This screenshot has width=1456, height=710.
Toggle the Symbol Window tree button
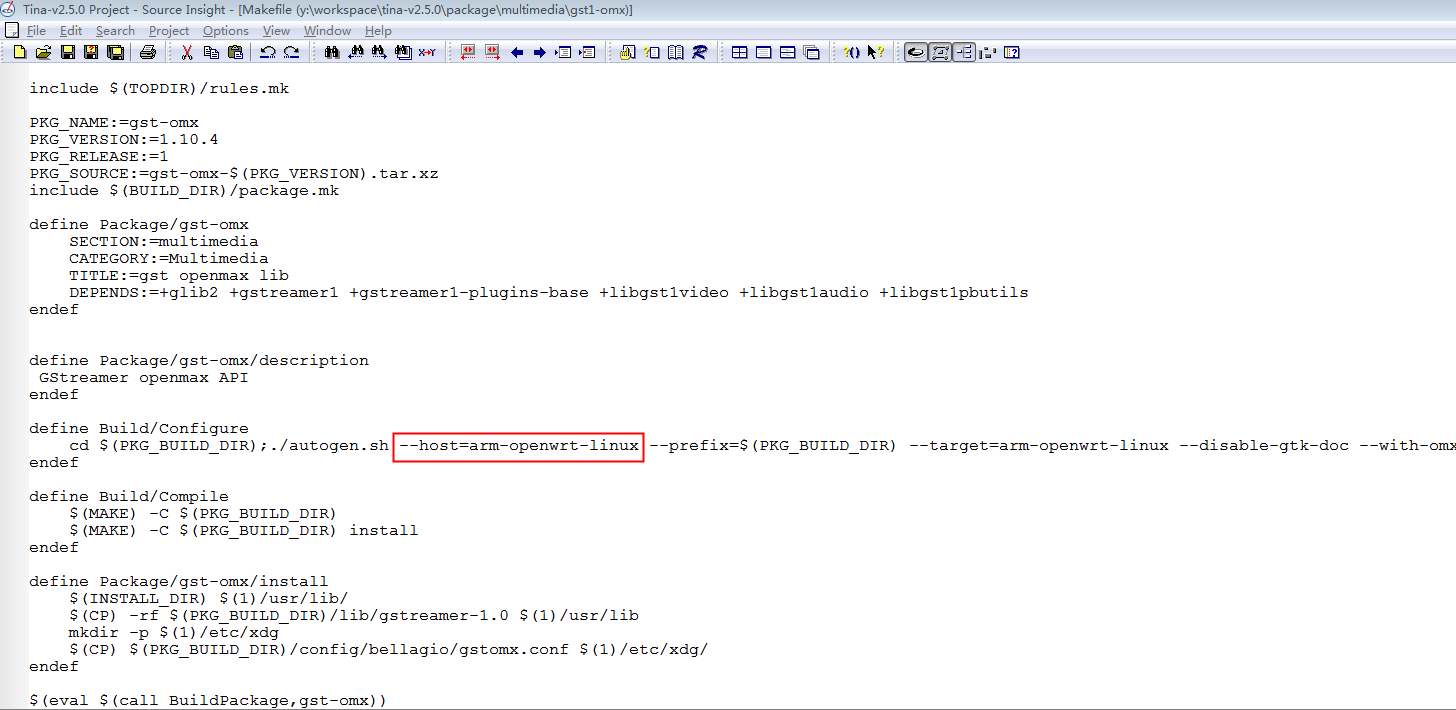point(964,52)
